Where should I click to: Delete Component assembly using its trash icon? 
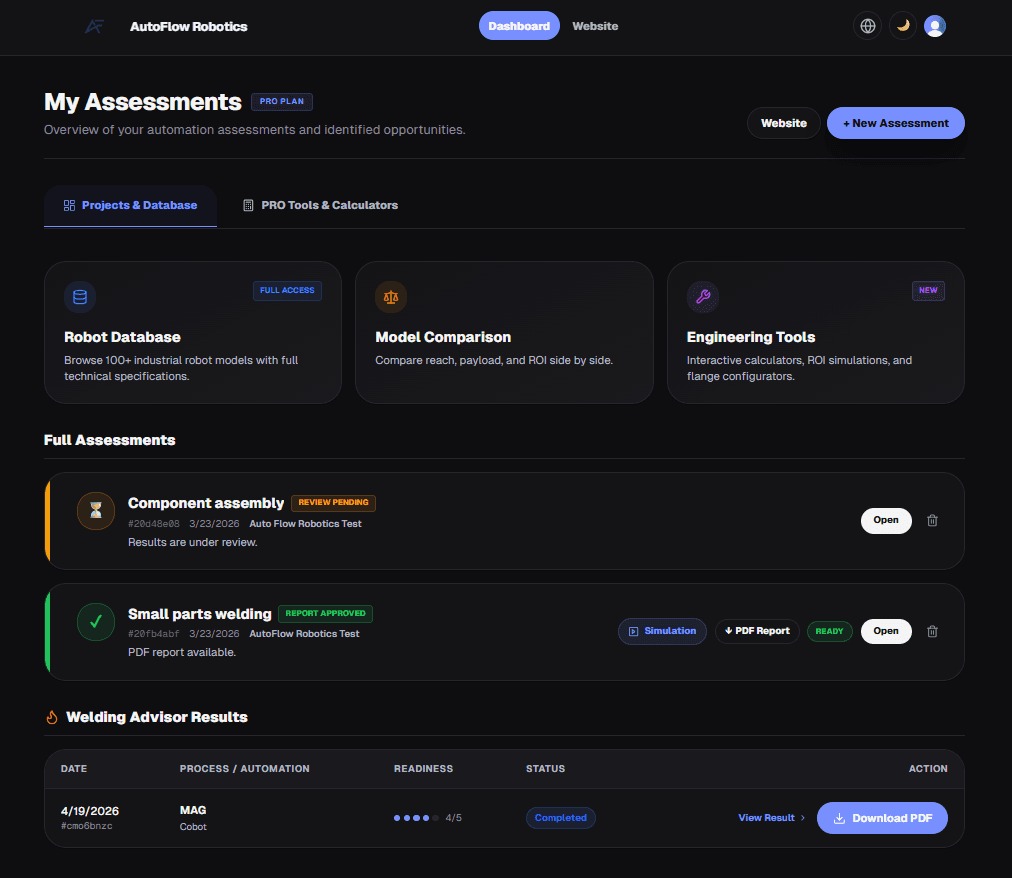click(x=932, y=520)
